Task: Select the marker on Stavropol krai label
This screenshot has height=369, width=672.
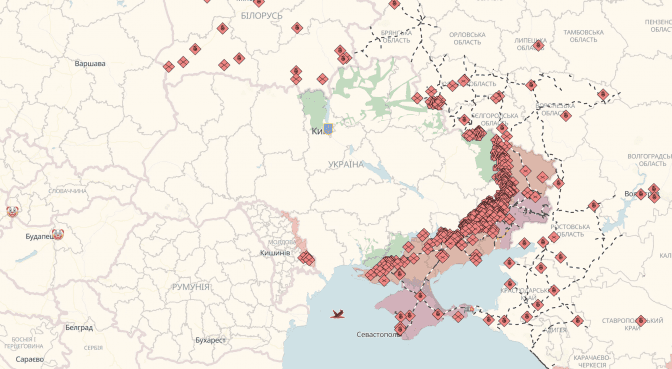Action: coord(641,320)
